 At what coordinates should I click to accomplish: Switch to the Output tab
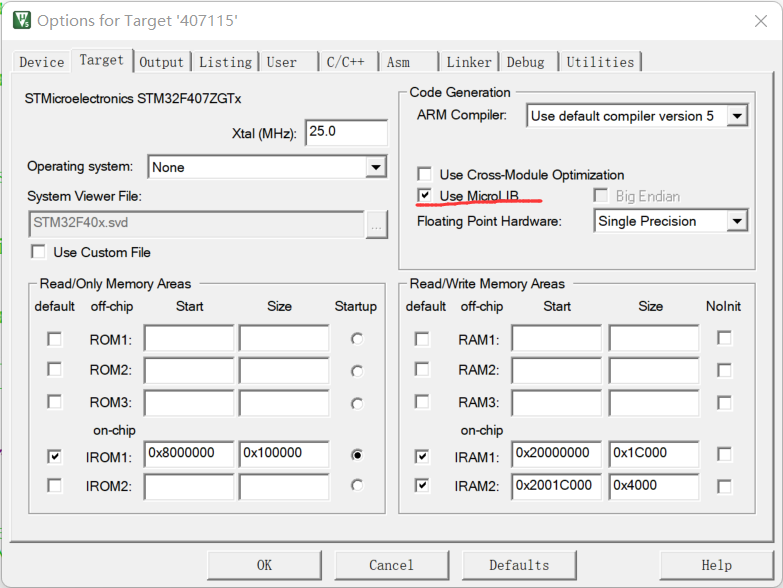161,62
